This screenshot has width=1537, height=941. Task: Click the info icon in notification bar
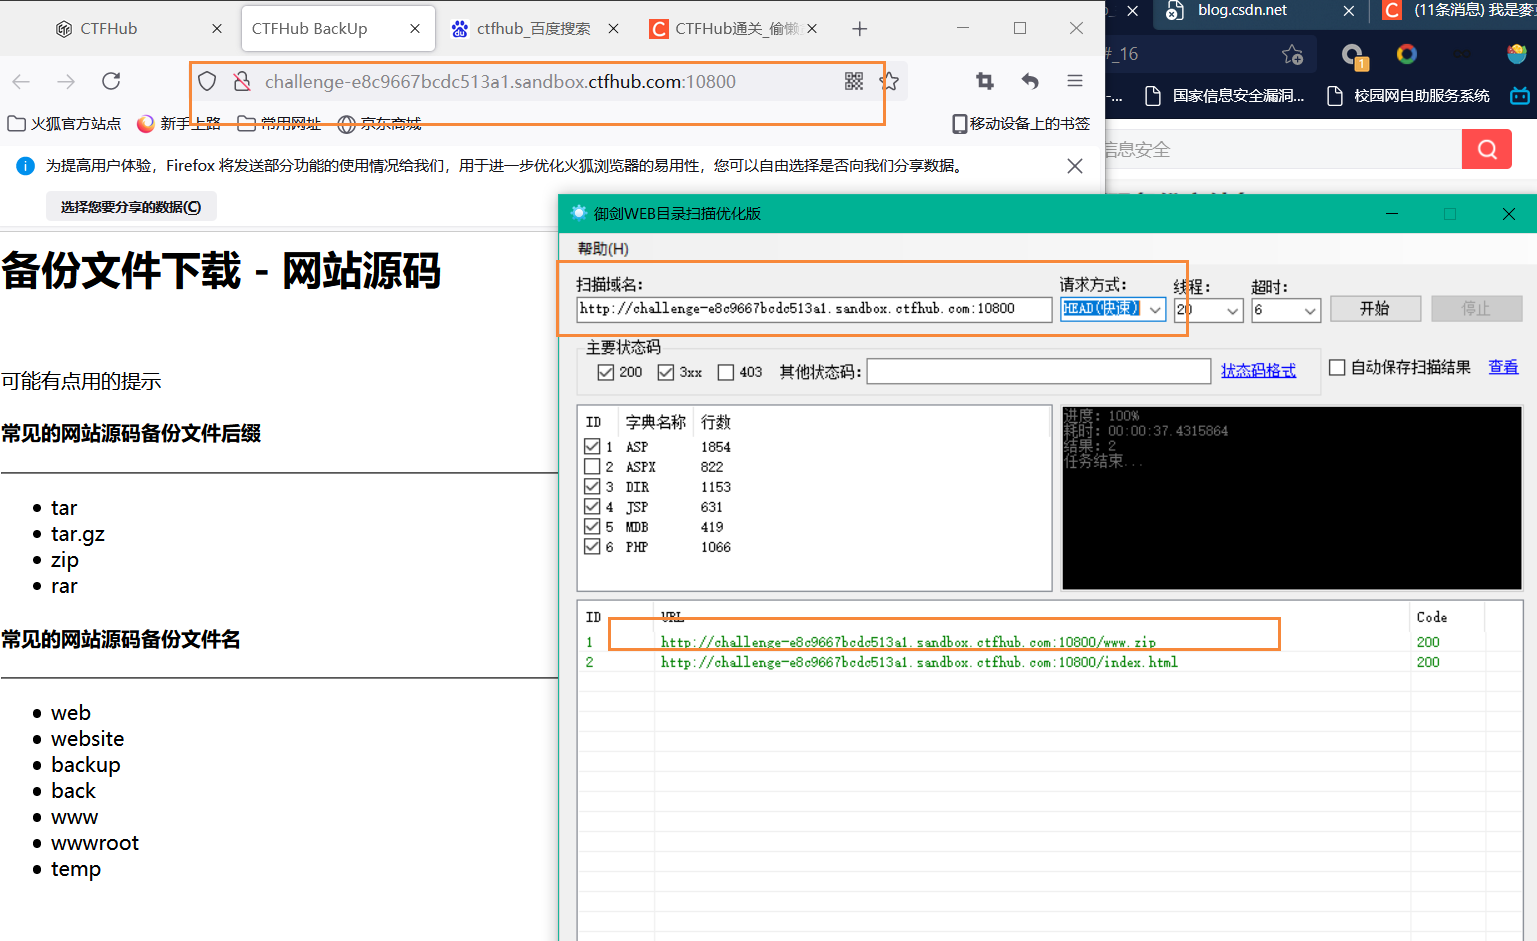click(25, 166)
